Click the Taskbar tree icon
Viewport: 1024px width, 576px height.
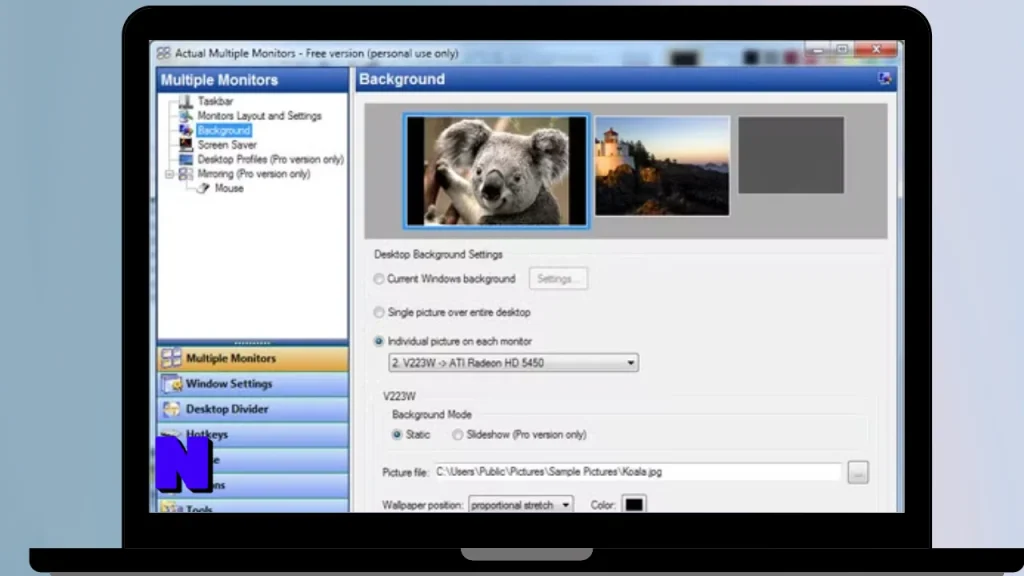pos(186,101)
